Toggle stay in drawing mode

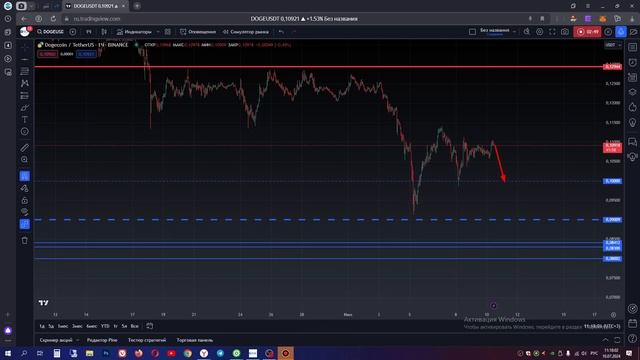(24, 188)
